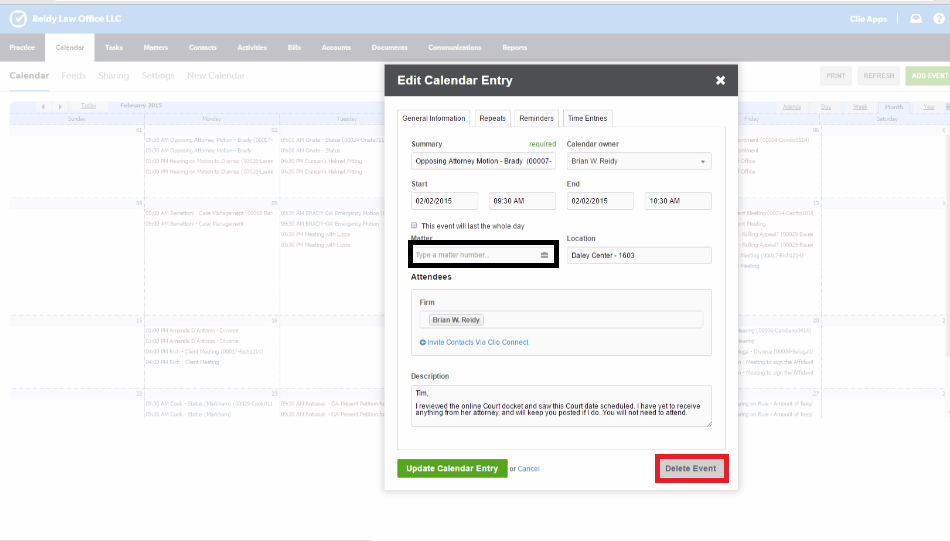The height and width of the screenshot is (541, 950).
Task: Click the Brian W. Reidy attendee tag
Action: coord(456,320)
